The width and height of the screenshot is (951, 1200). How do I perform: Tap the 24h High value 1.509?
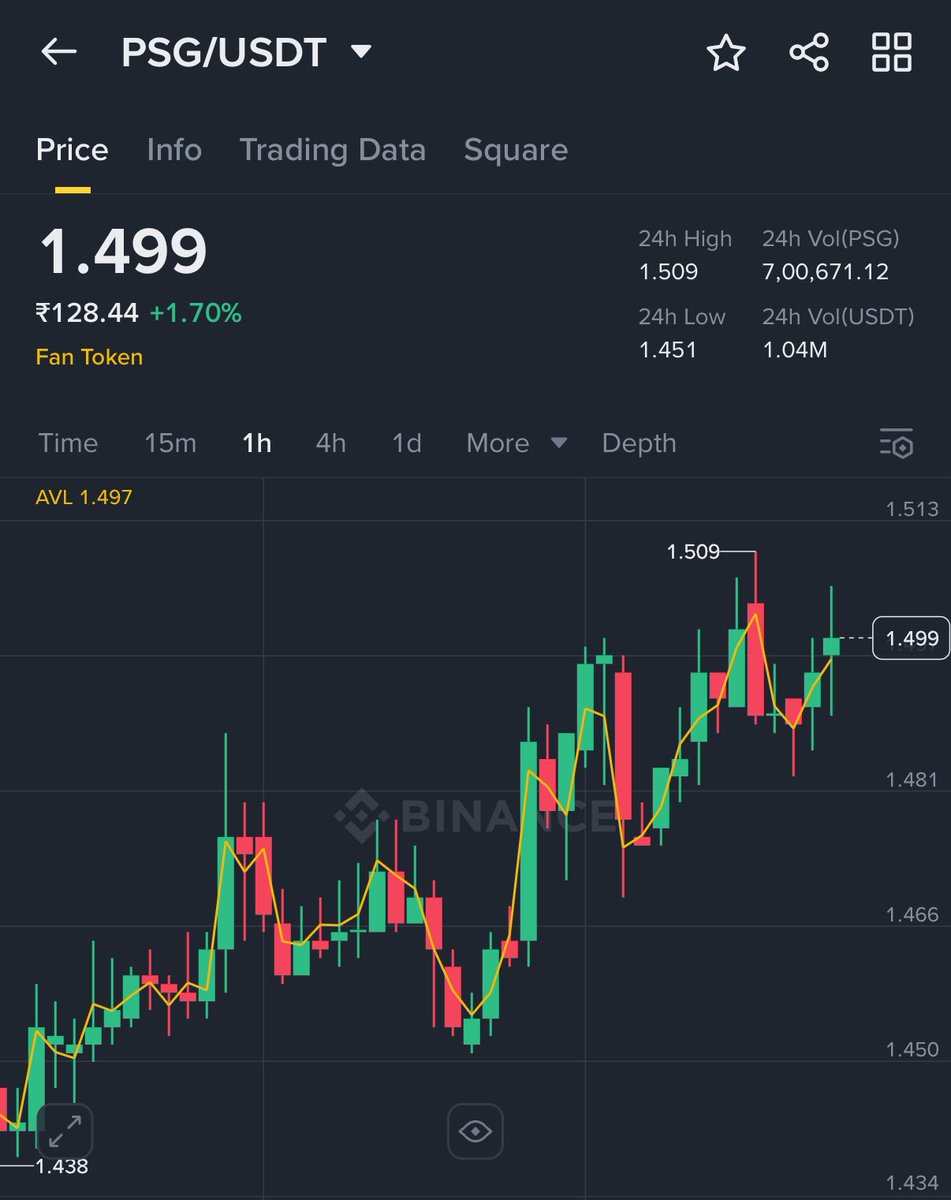pos(668,272)
